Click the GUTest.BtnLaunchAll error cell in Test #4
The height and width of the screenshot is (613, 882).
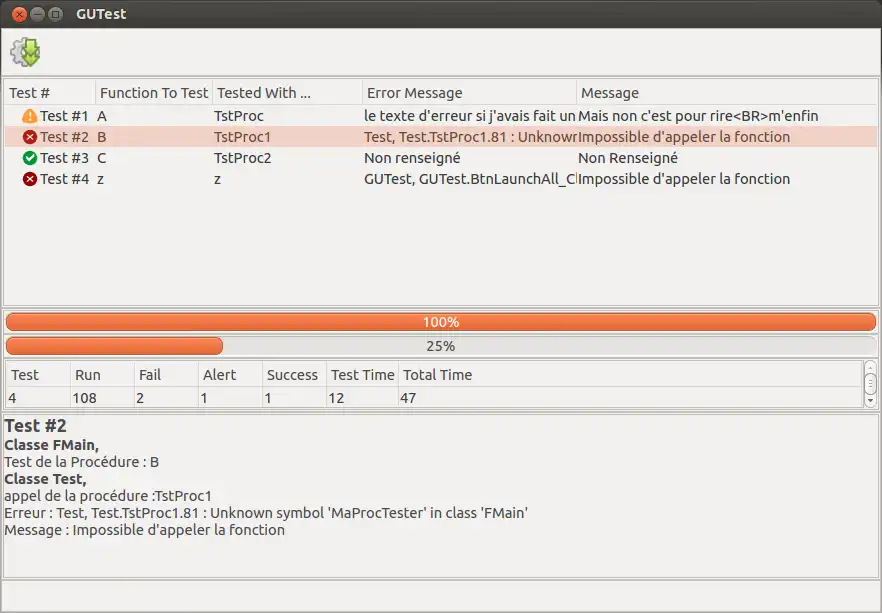tap(470, 179)
